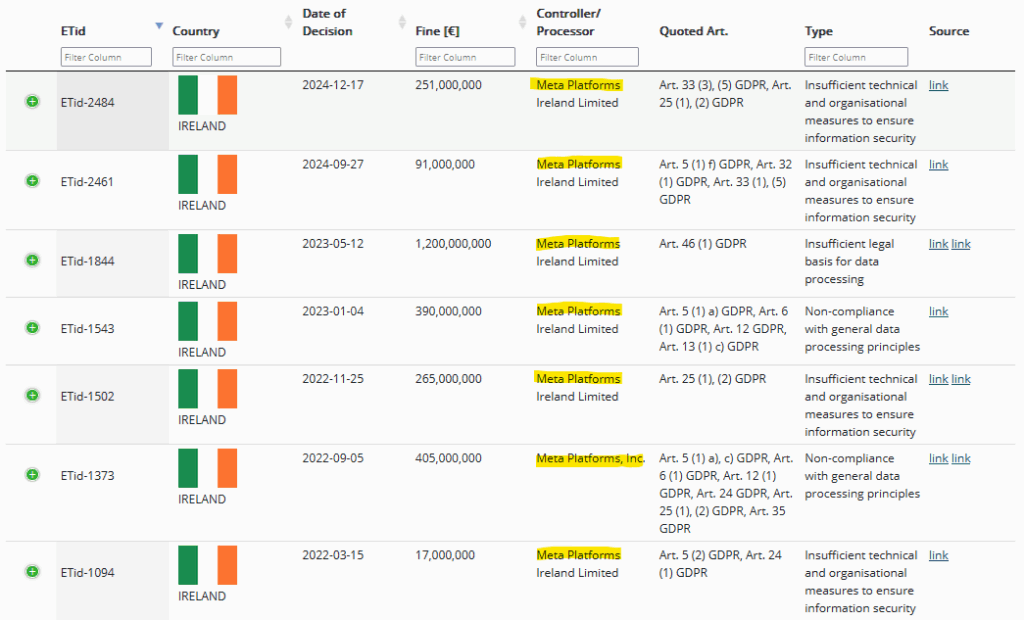Type in the ETid filter field
Screen dimensions: 1024x620
point(106,57)
